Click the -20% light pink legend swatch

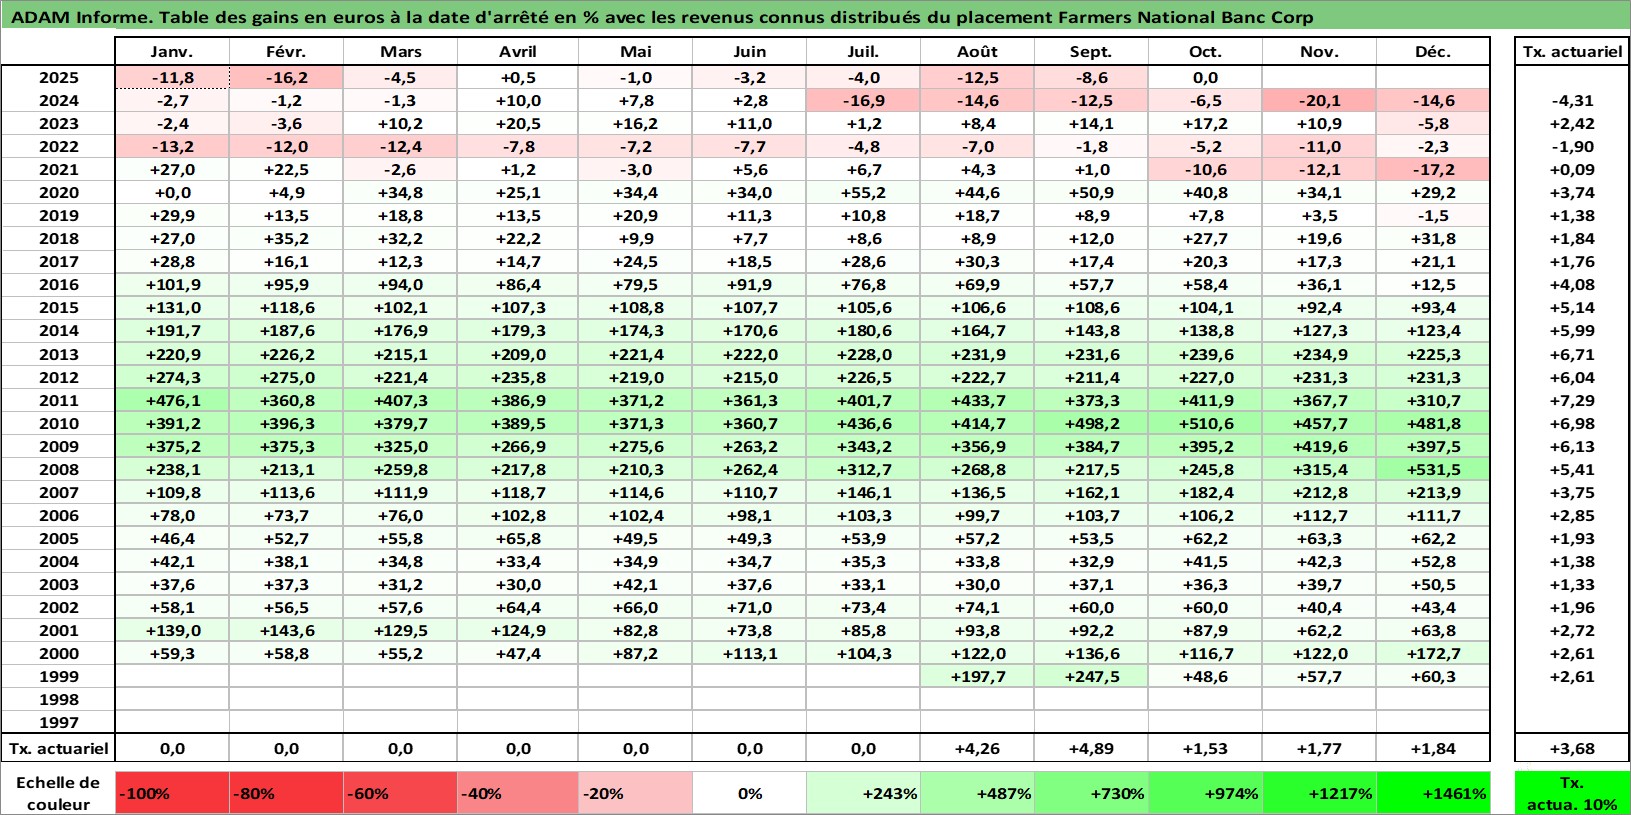pyautogui.click(x=635, y=793)
